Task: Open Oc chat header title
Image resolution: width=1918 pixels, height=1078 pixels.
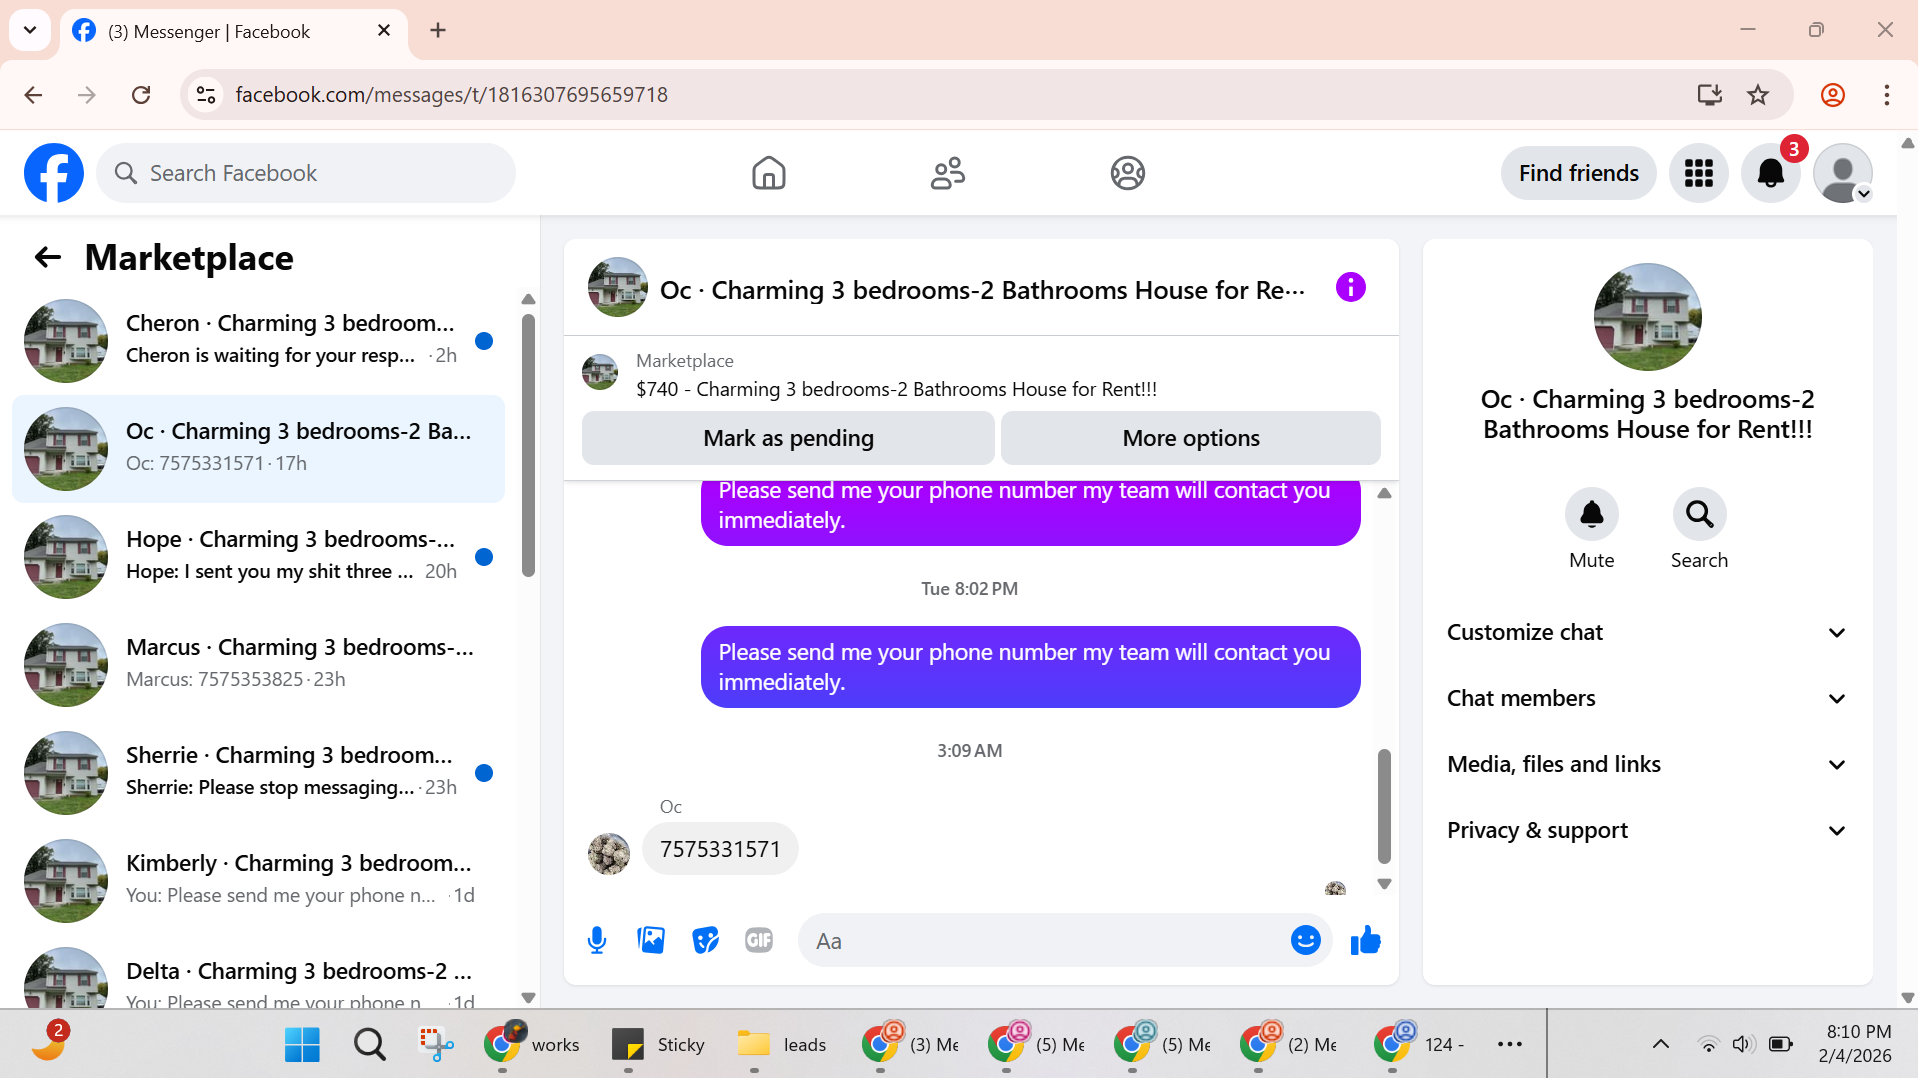Action: tap(982, 290)
